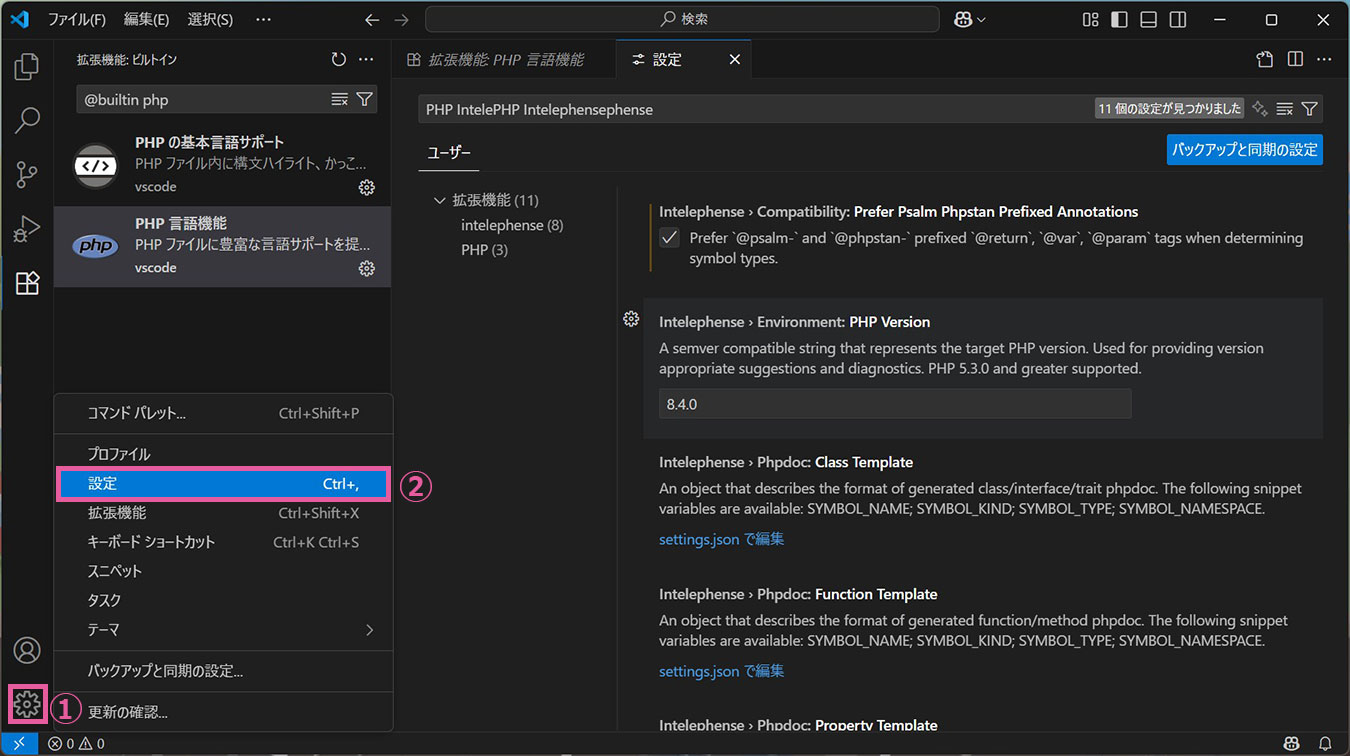Choose スニペット from the menu

[223, 571]
